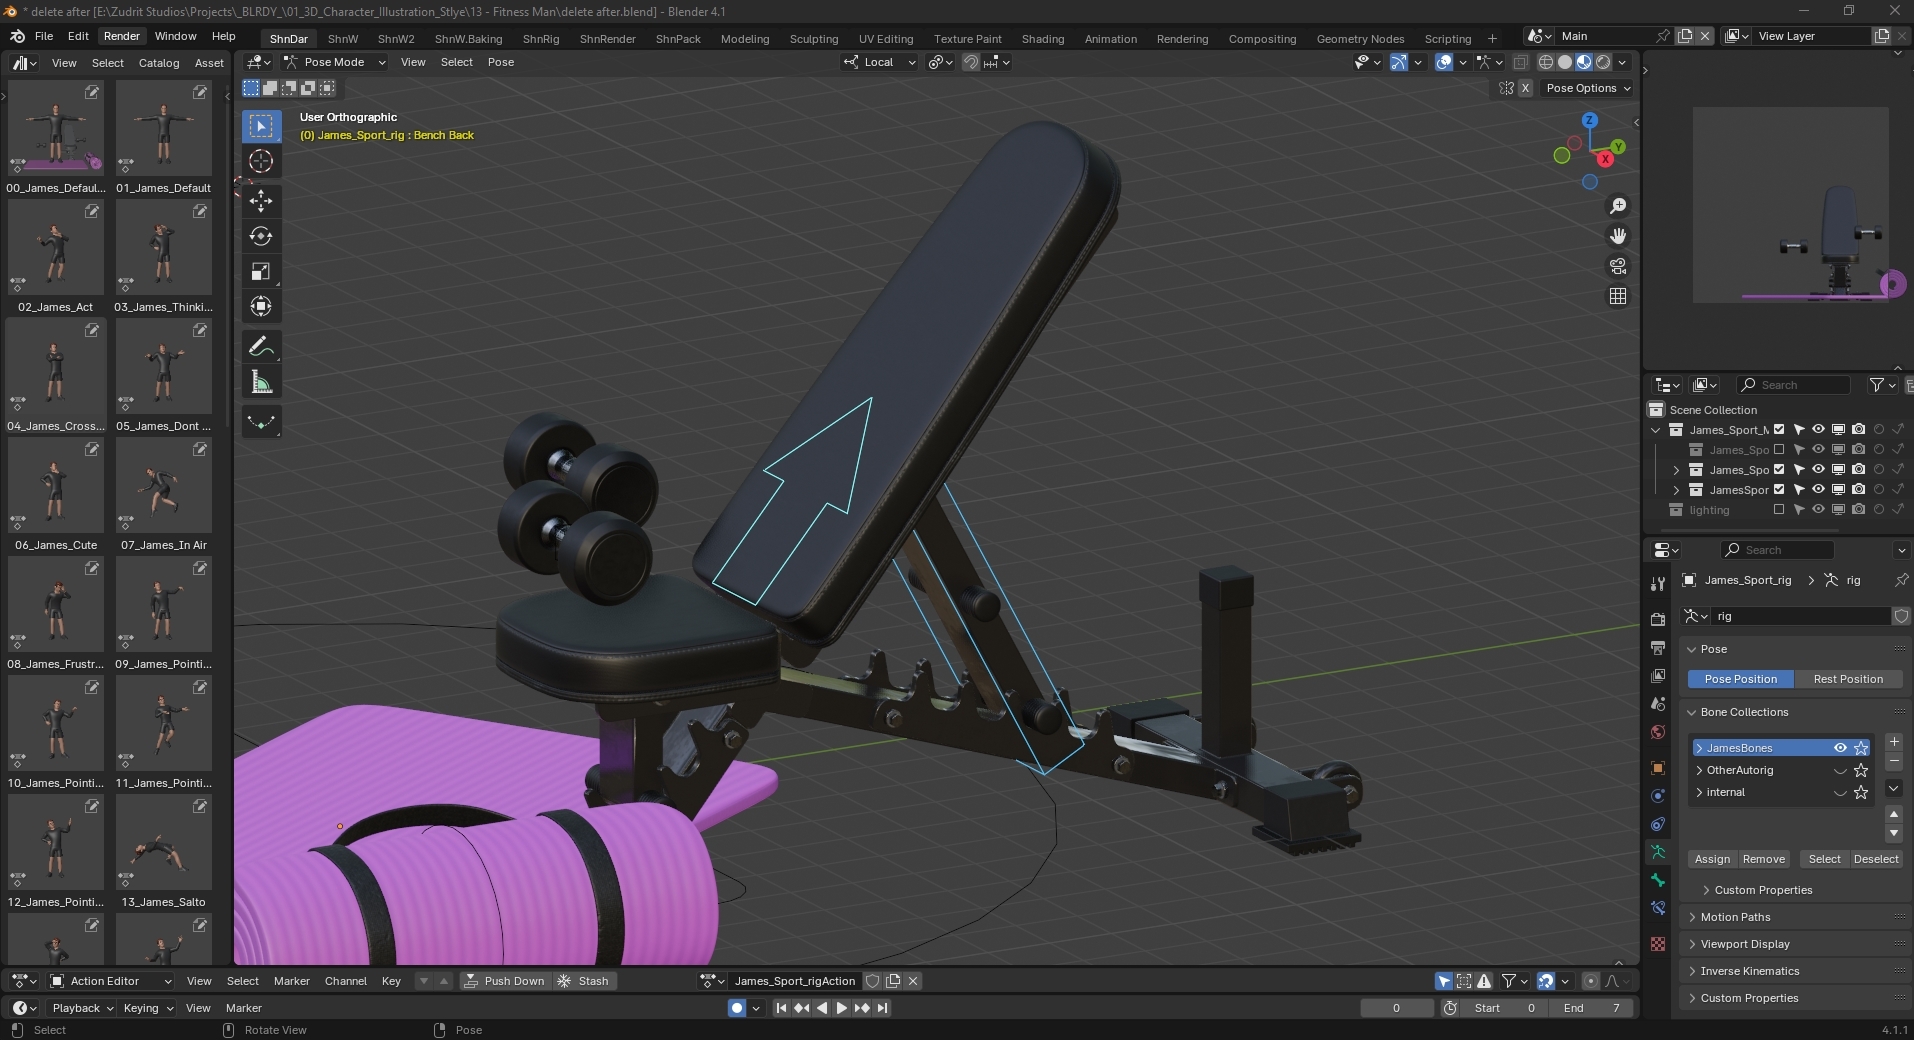The width and height of the screenshot is (1914, 1040).
Task: Toggle visibility of JamesBones collection
Action: click(1840, 748)
